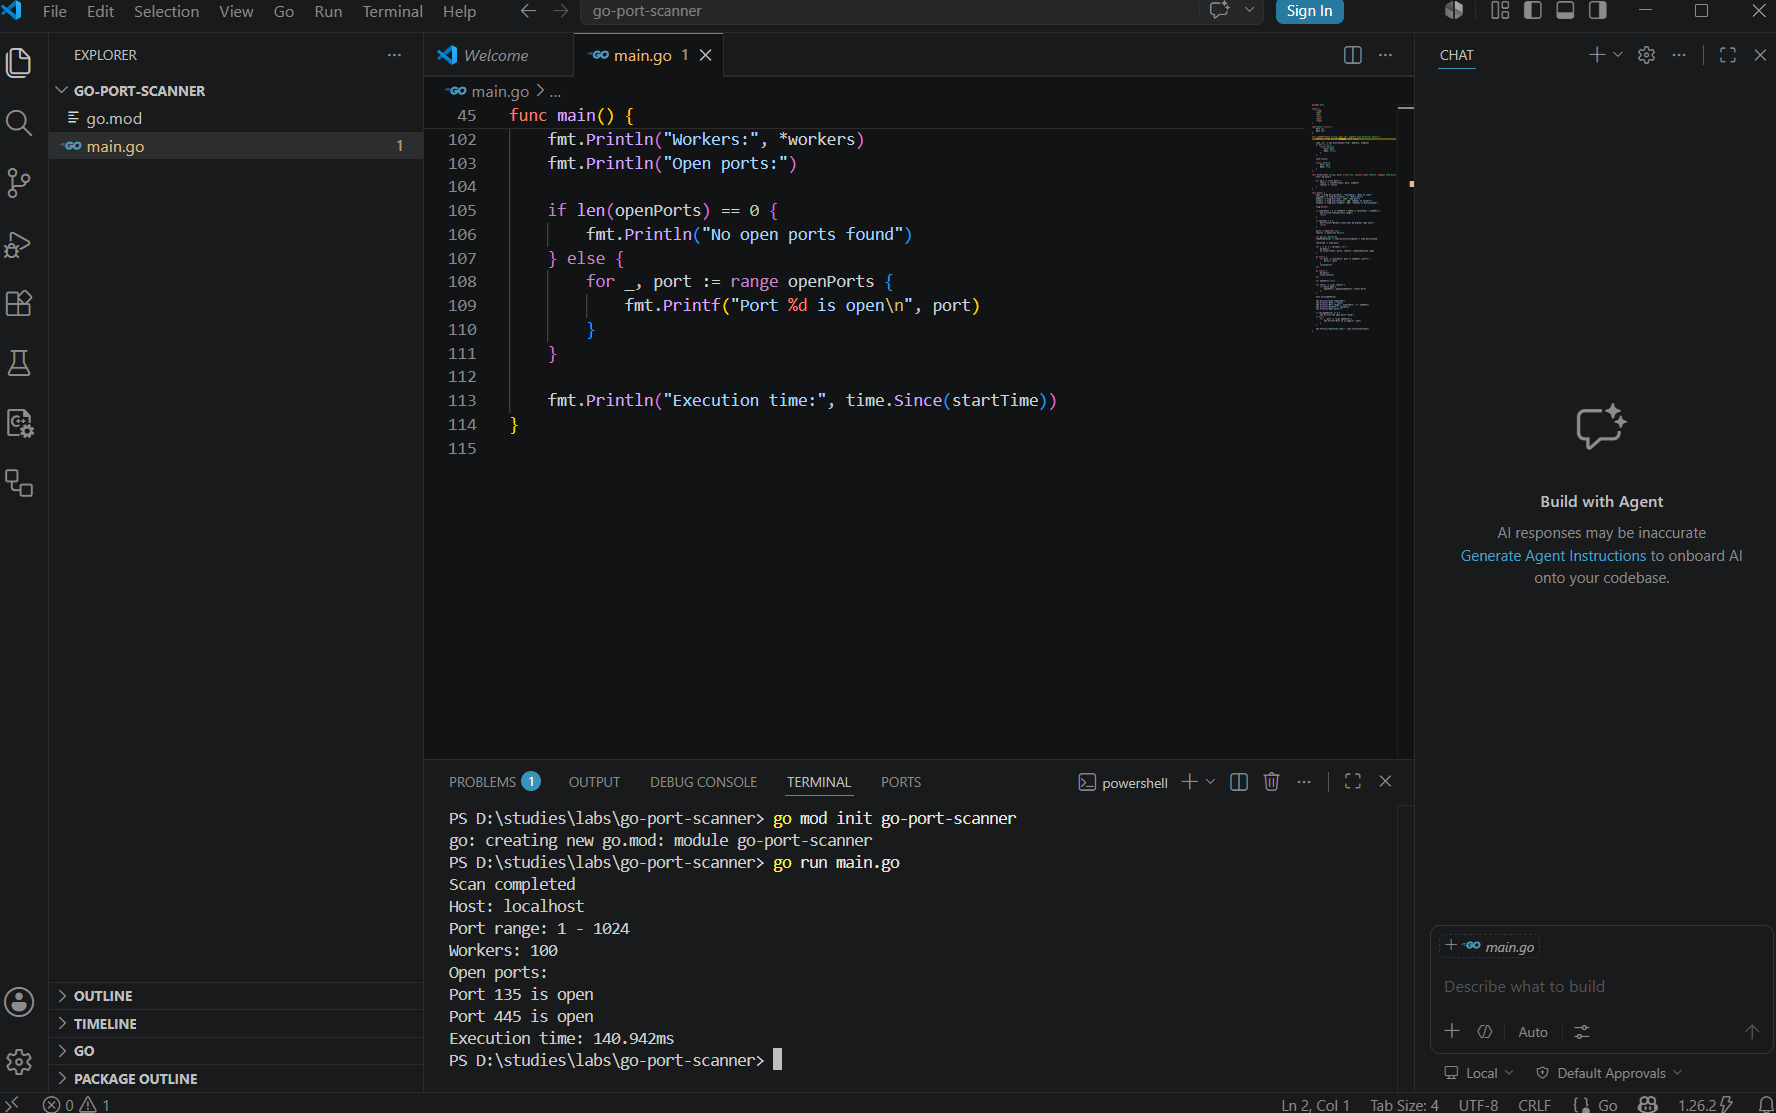Open the Local session target dropdown
The height and width of the screenshot is (1113, 1776).
point(1479,1073)
